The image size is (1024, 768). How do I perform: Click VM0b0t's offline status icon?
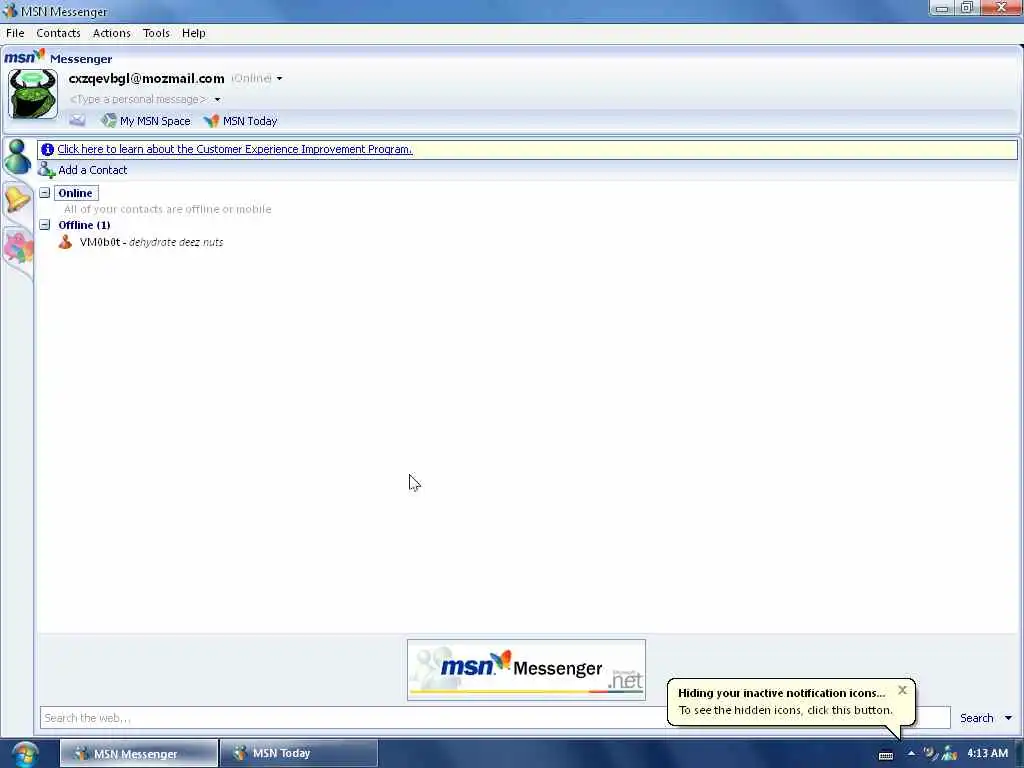coord(65,242)
